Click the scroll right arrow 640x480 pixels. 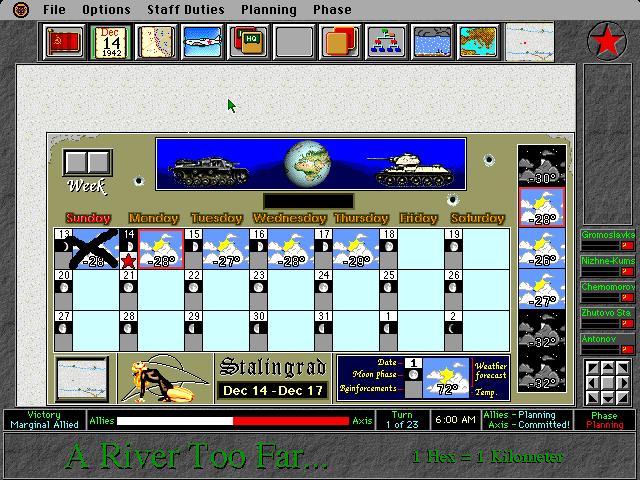point(623,383)
